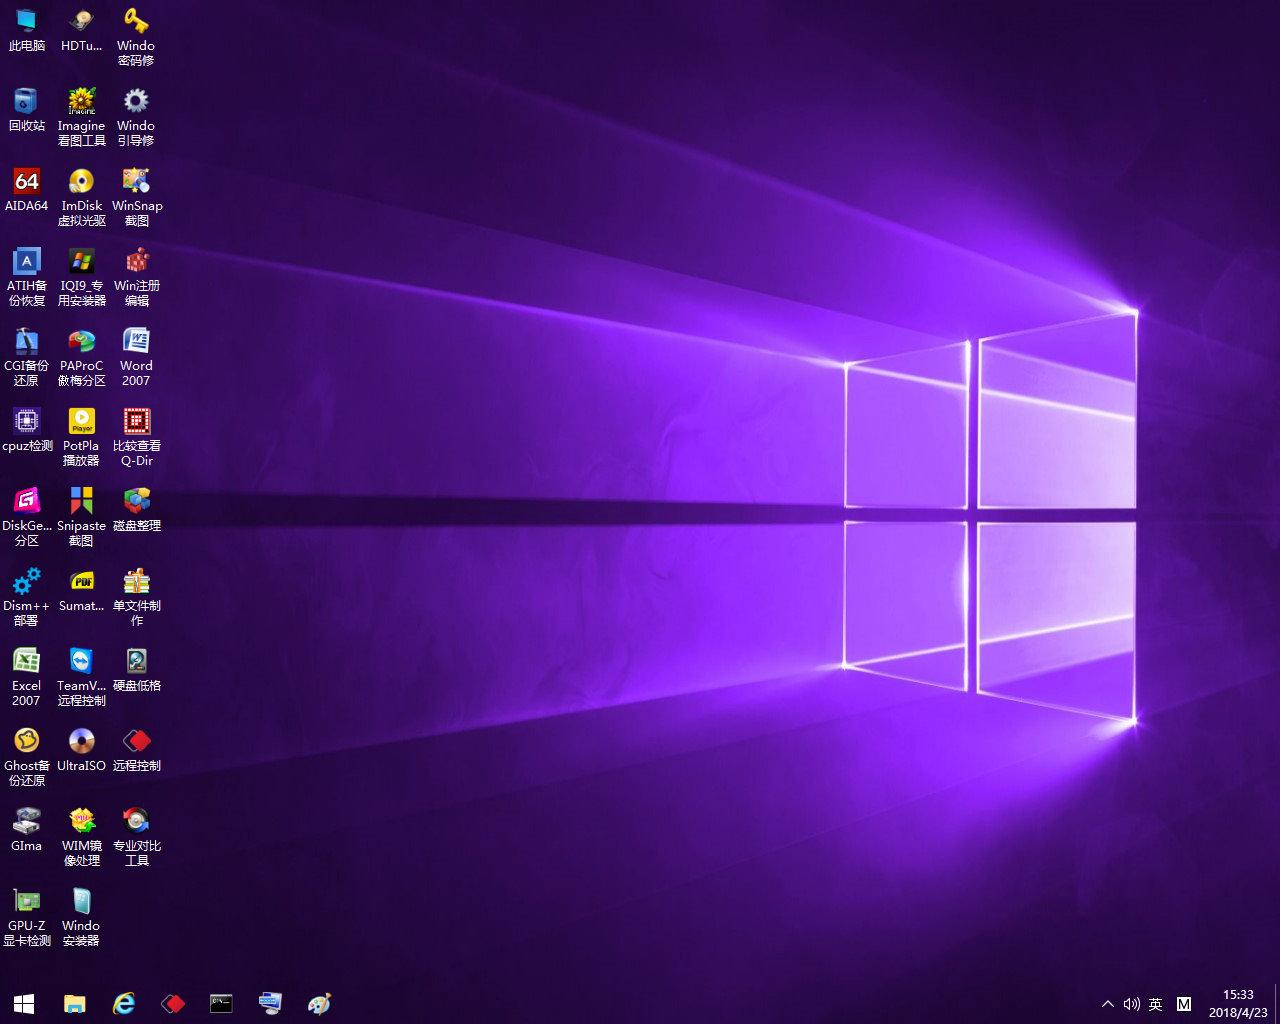Open red remote control taskbar icon

[173, 1003]
